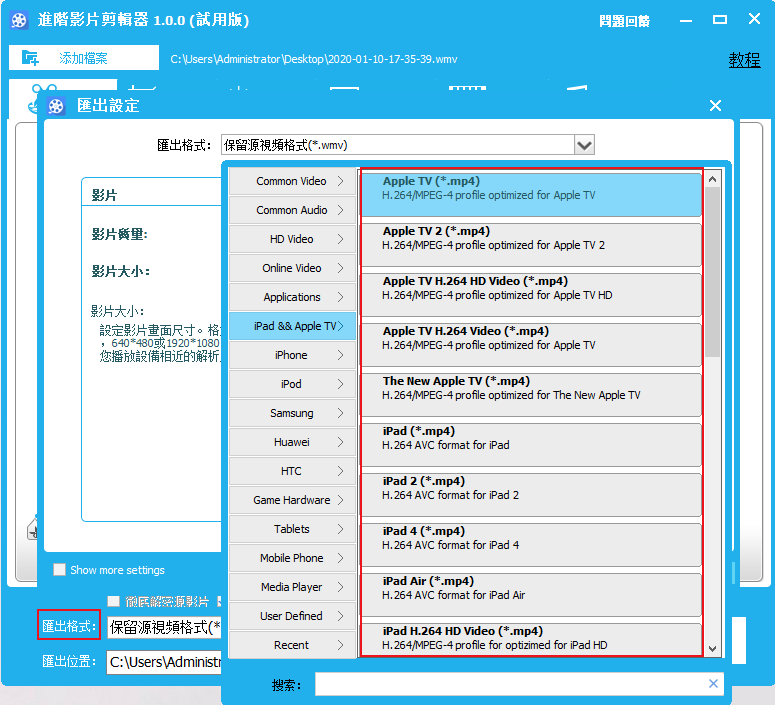
Task: Open the User Defined category
Action: point(292,616)
